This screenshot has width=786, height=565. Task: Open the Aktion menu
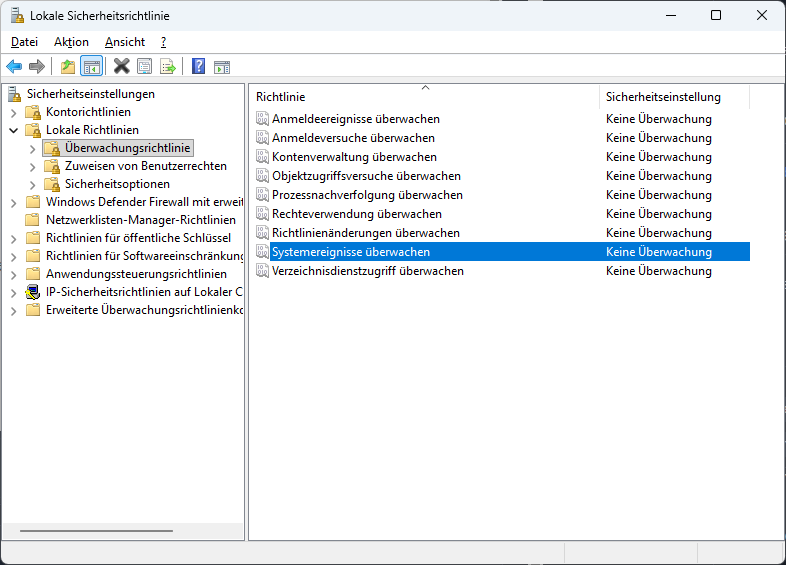[71, 42]
